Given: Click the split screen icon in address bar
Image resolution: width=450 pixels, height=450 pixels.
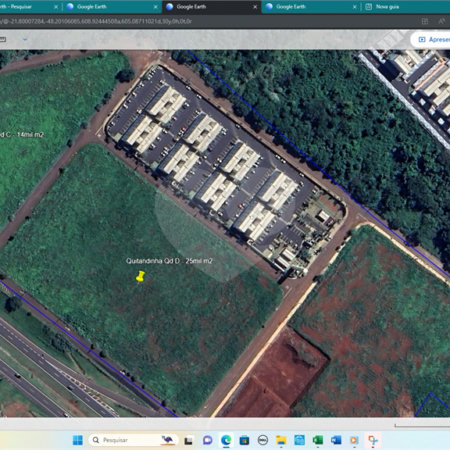Looking at the screenshot, I should pos(425,21).
